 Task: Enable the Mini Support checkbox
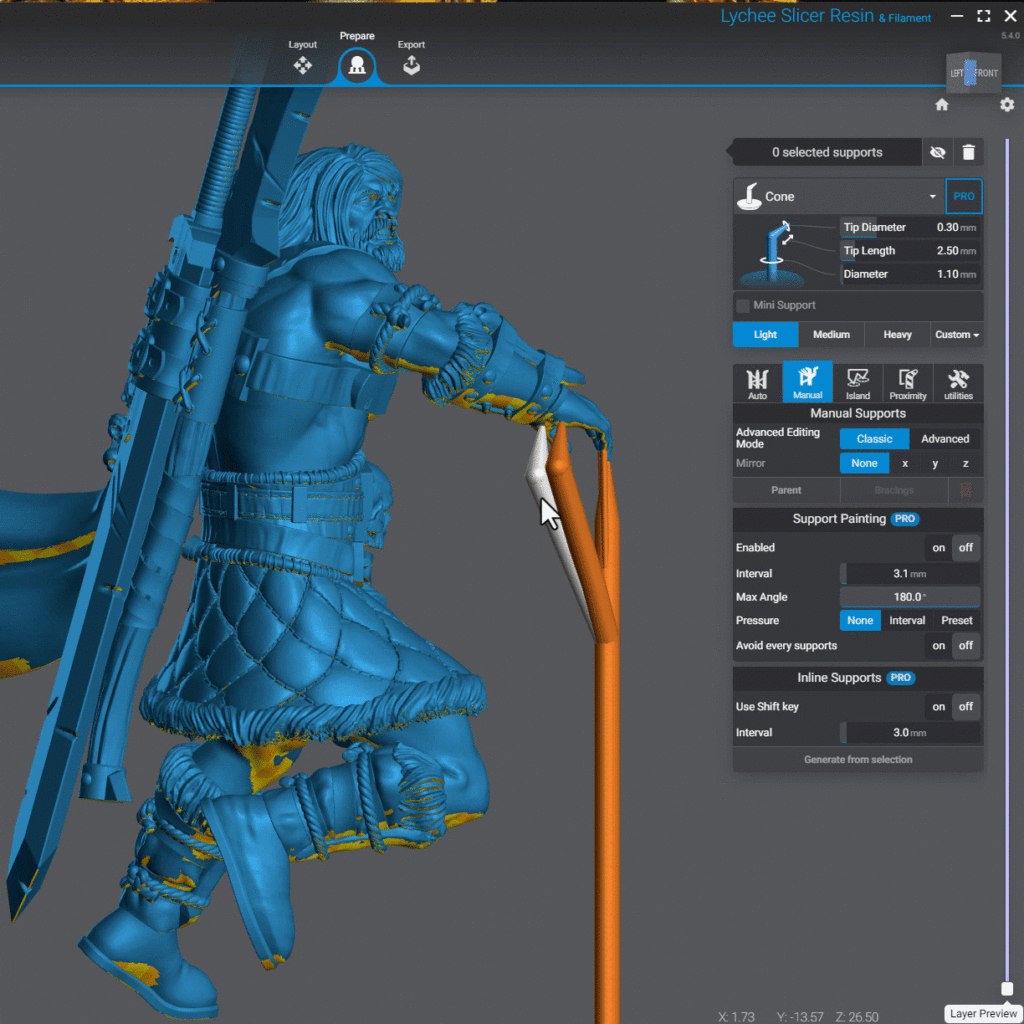coord(743,306)
